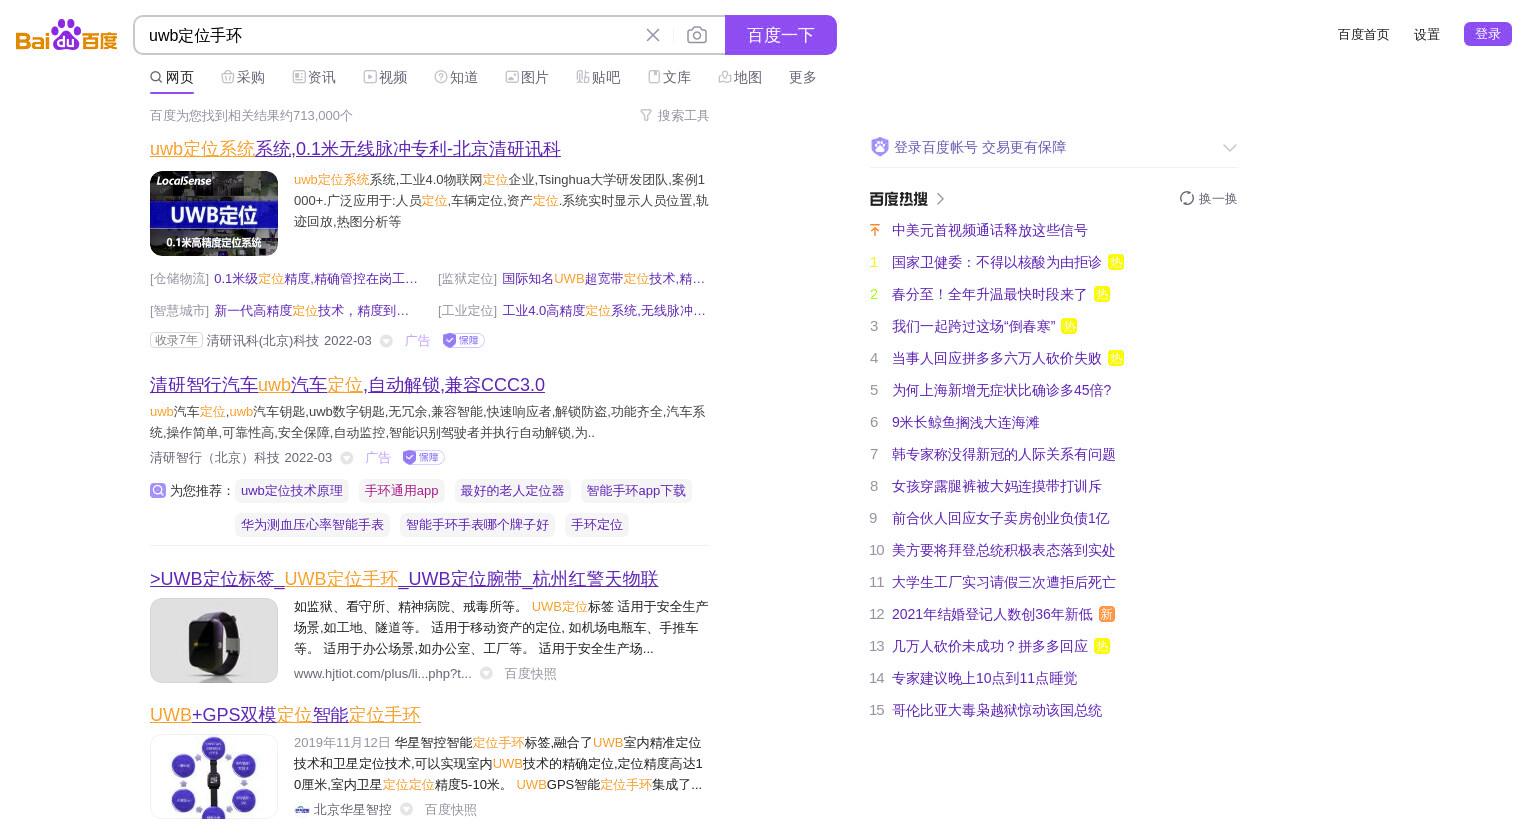Expand arrow beside www.hjtiot.com URL

click(x=486, y=674)
